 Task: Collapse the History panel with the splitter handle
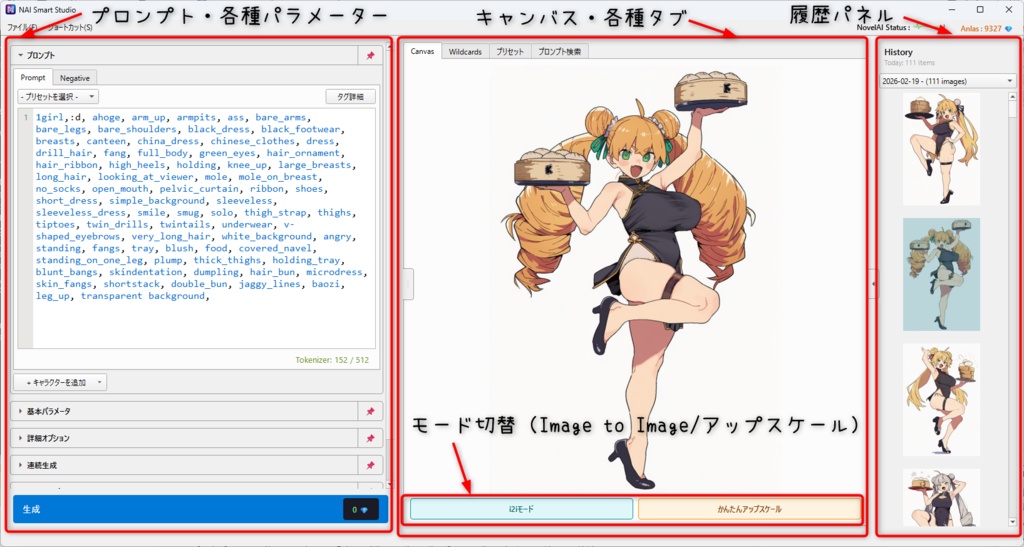pyautogui.click(x=874, y=284)
